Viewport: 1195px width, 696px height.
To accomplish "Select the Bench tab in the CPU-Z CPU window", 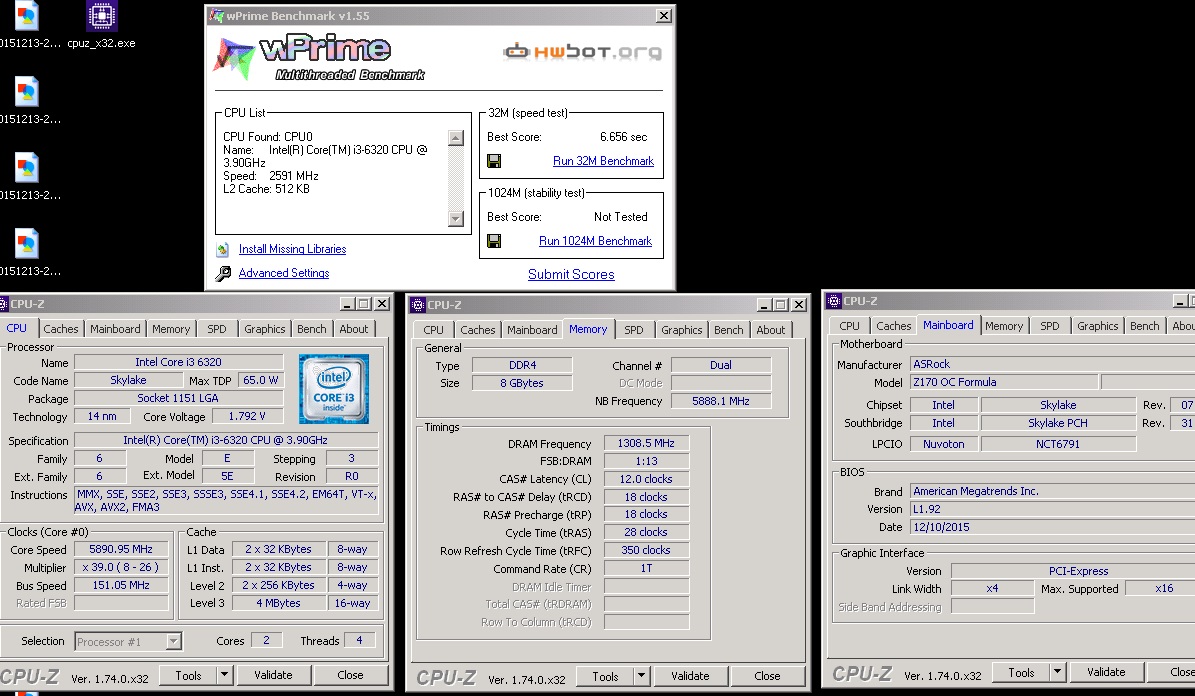I will (x=312, y=329).
